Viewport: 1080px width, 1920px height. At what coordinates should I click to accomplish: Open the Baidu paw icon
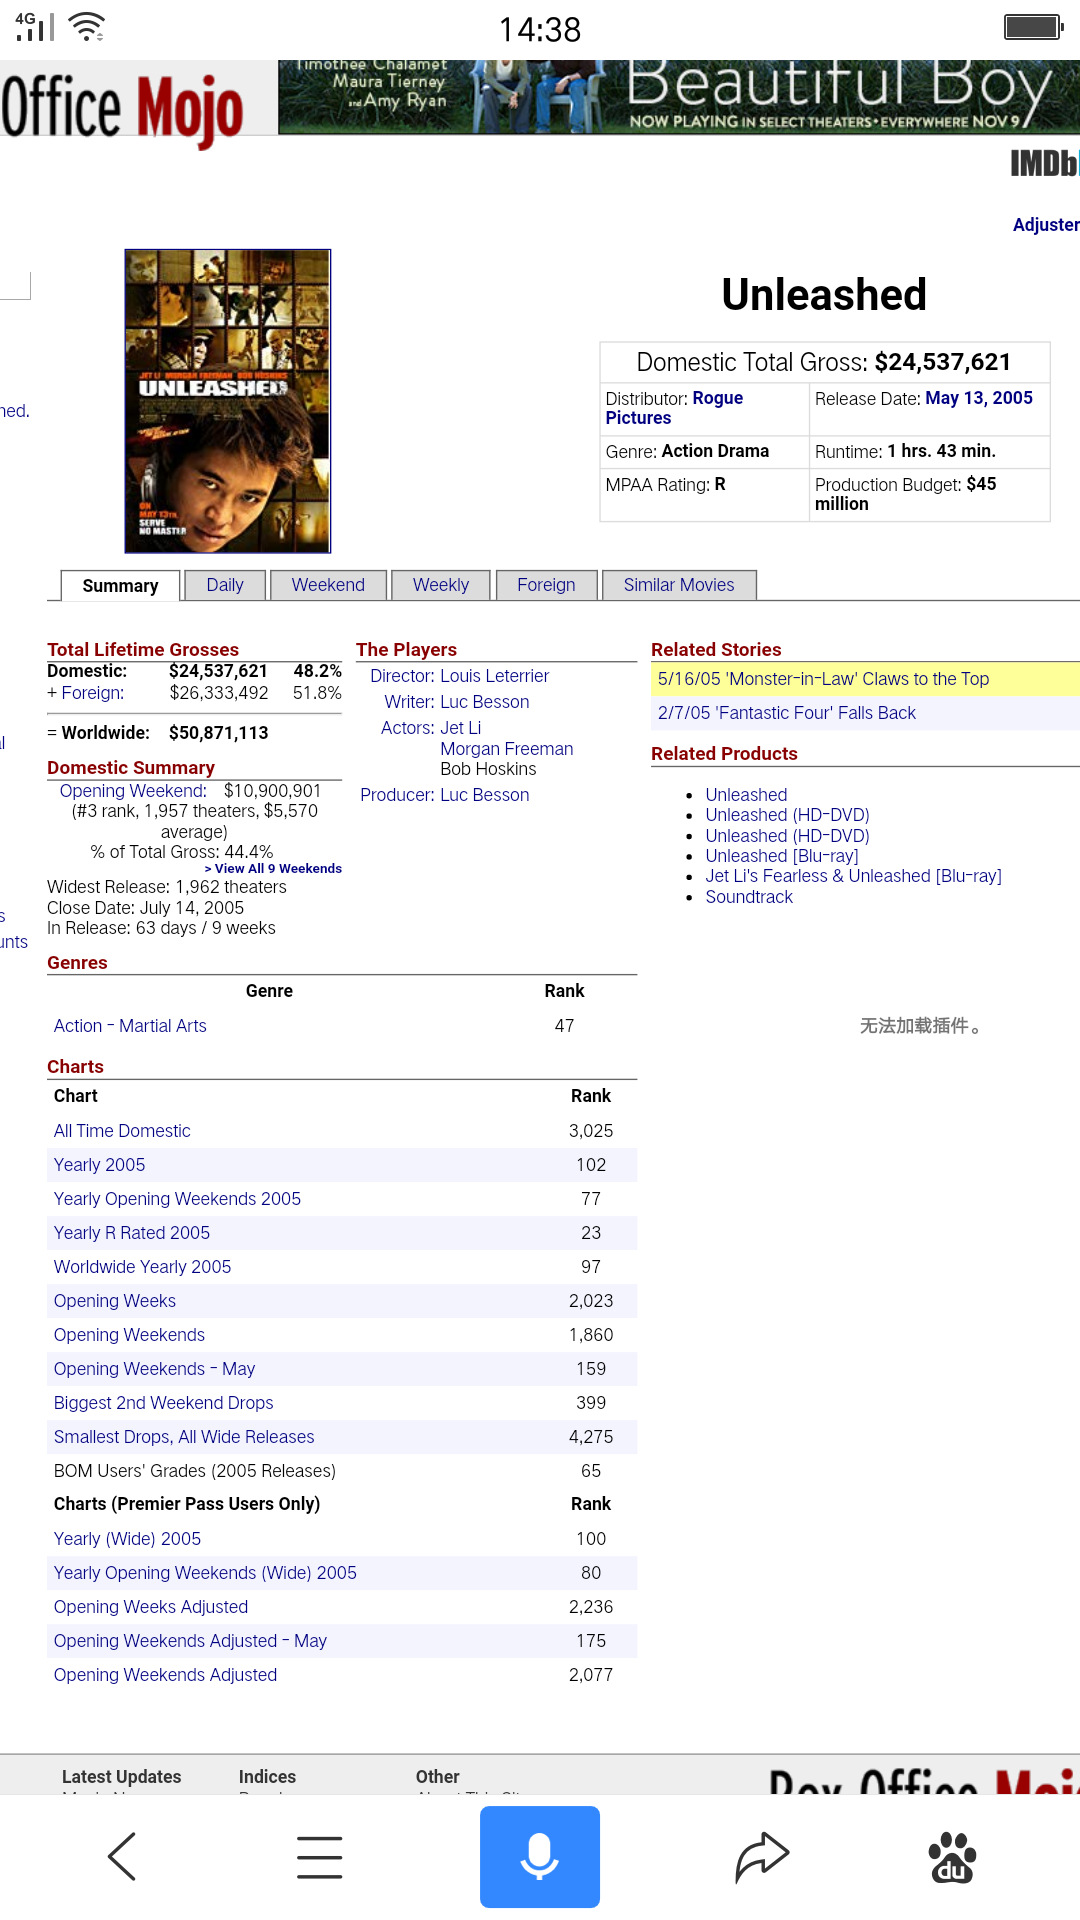(952, 1857)
